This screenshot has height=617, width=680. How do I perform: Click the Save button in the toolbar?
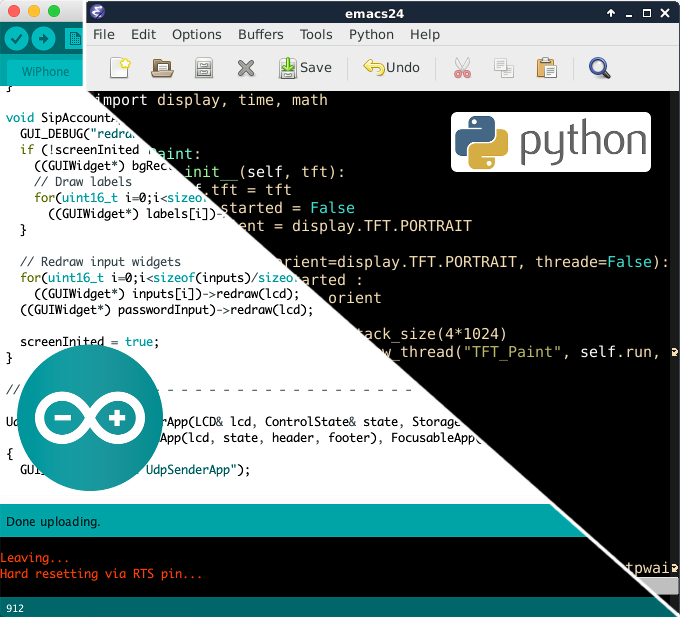305,68
